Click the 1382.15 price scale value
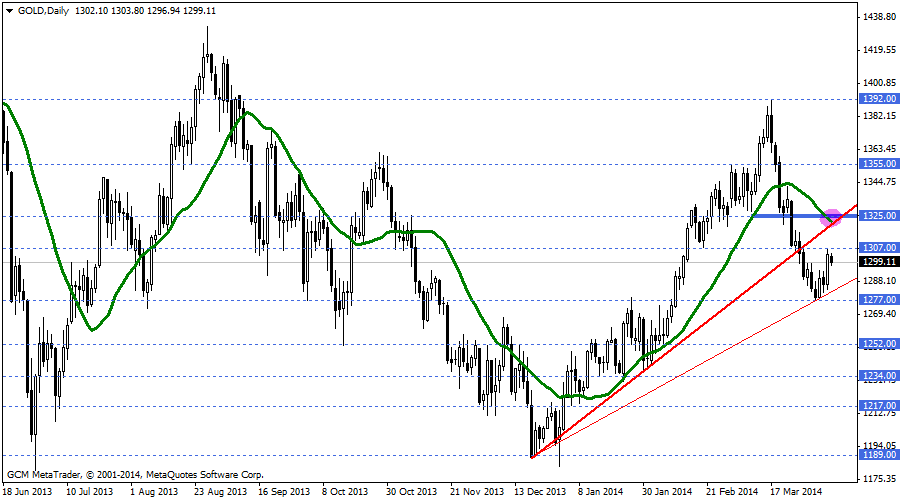 (x=879, y=116)
